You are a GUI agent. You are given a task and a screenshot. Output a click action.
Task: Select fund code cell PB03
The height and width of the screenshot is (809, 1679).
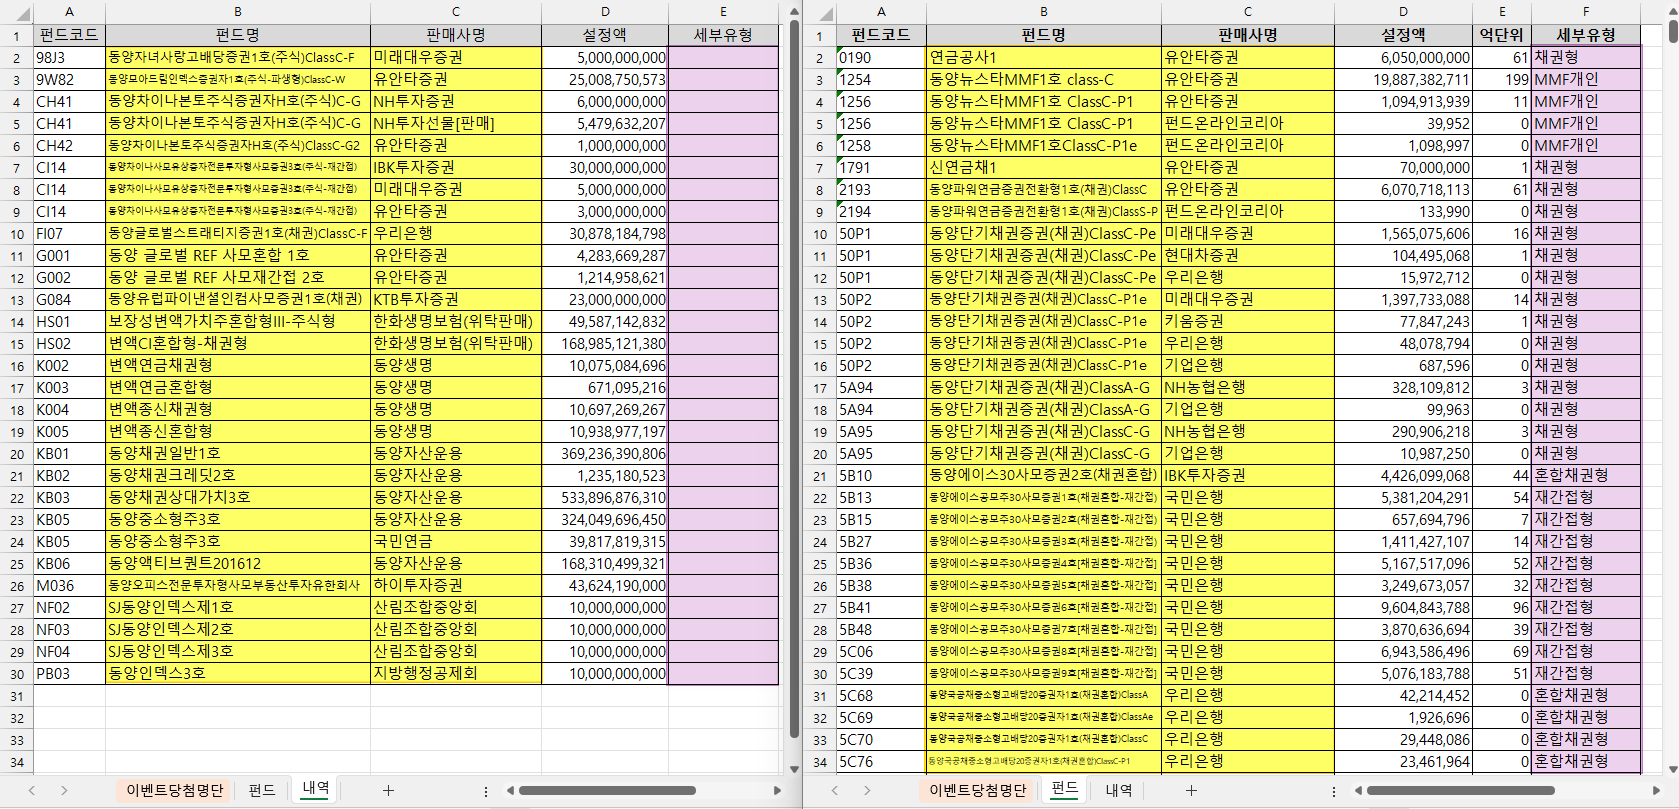click(69, 674)
